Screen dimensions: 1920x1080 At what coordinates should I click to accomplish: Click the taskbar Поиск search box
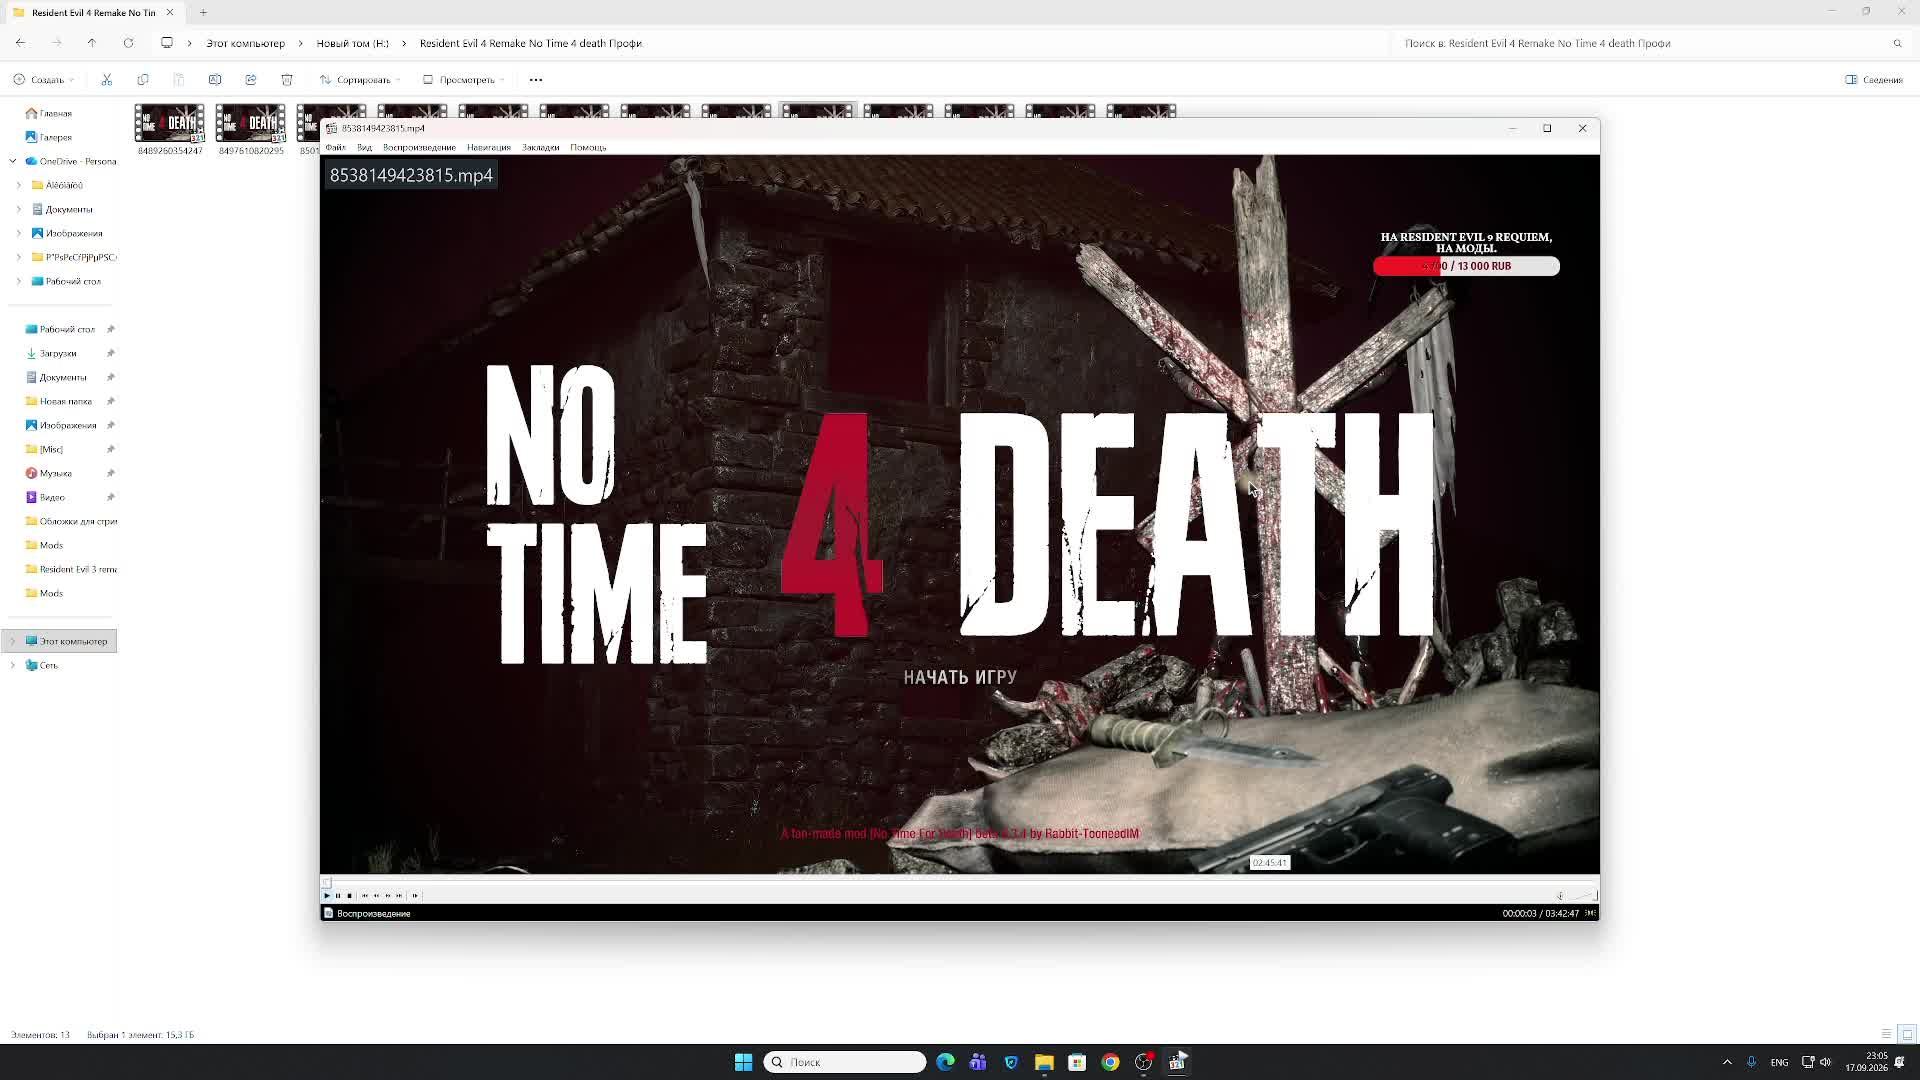[845, 1062]
